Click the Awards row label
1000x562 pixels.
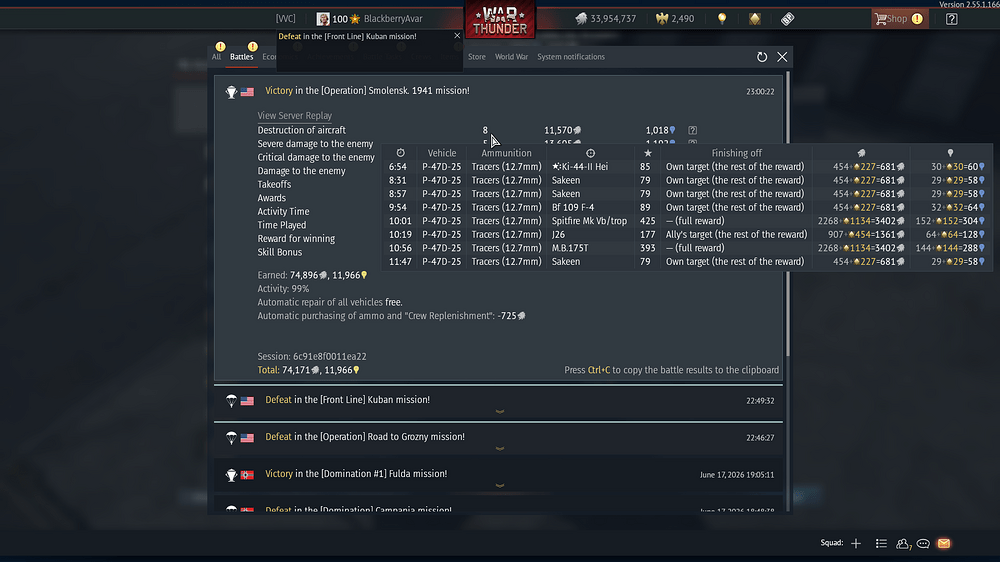coord(272,198)
